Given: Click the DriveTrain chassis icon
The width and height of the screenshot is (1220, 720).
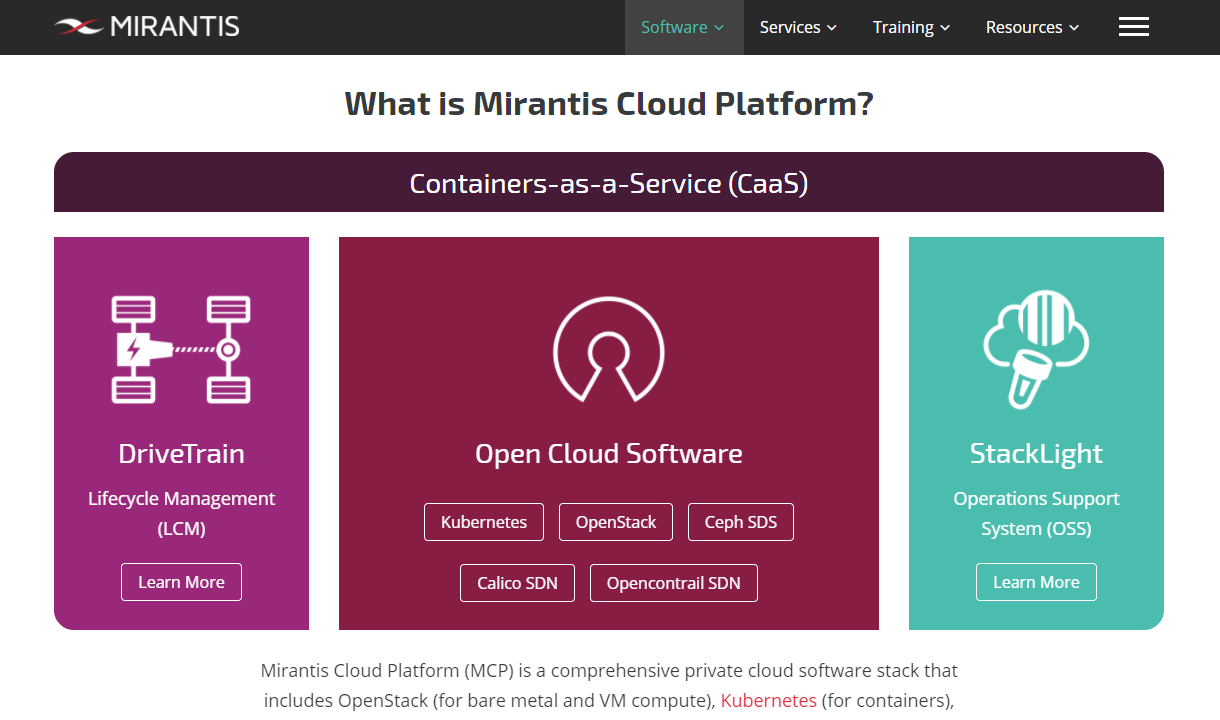Looking at the screenshot, I should pyautogui.click(x=181, y=349).
